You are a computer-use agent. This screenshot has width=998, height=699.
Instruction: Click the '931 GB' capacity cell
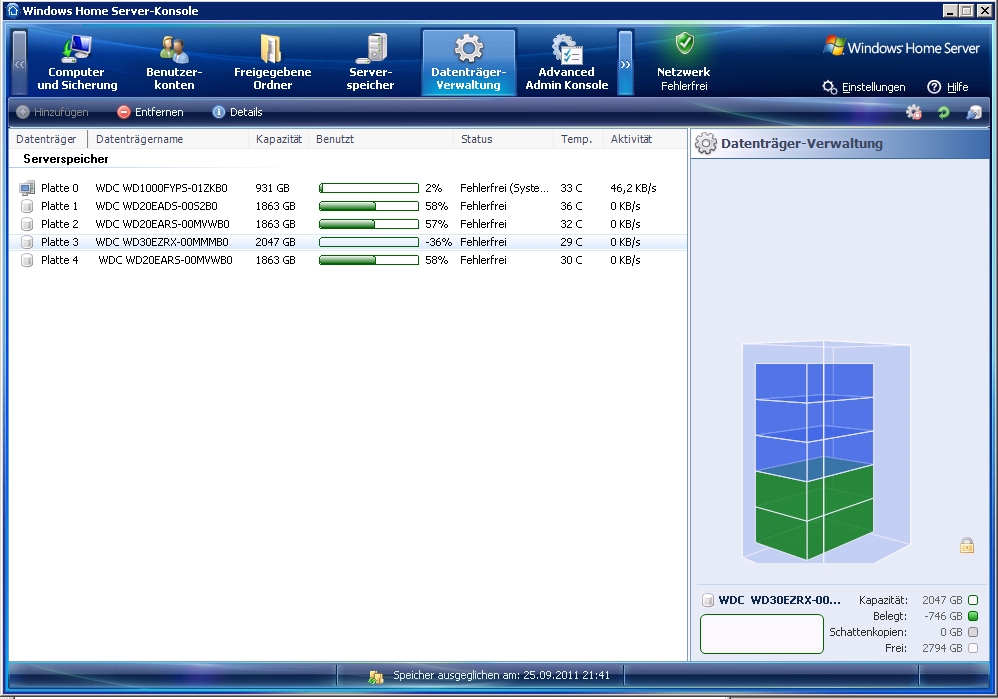click(x=272, y=188)
